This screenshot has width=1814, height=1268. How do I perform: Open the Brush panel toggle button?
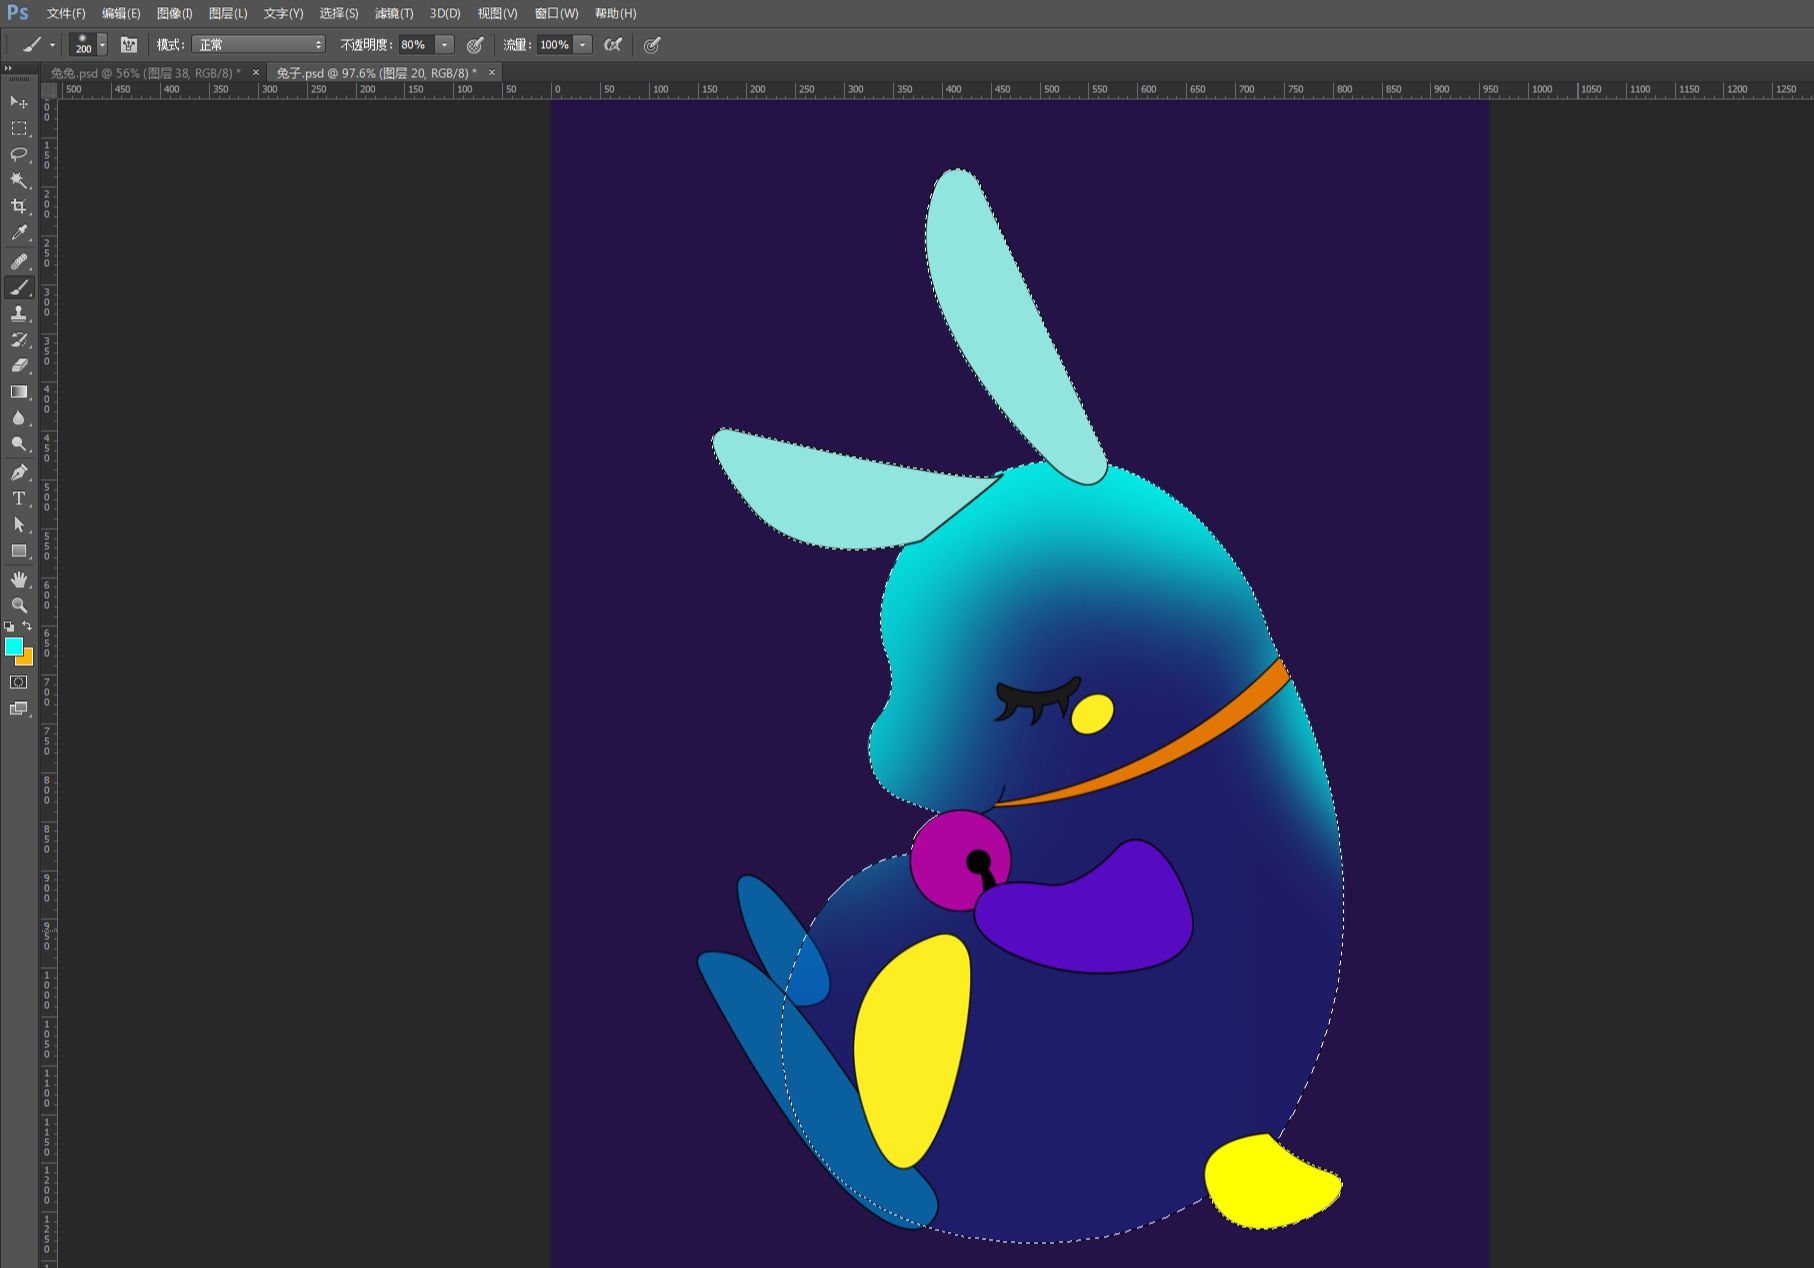[129, 45]
